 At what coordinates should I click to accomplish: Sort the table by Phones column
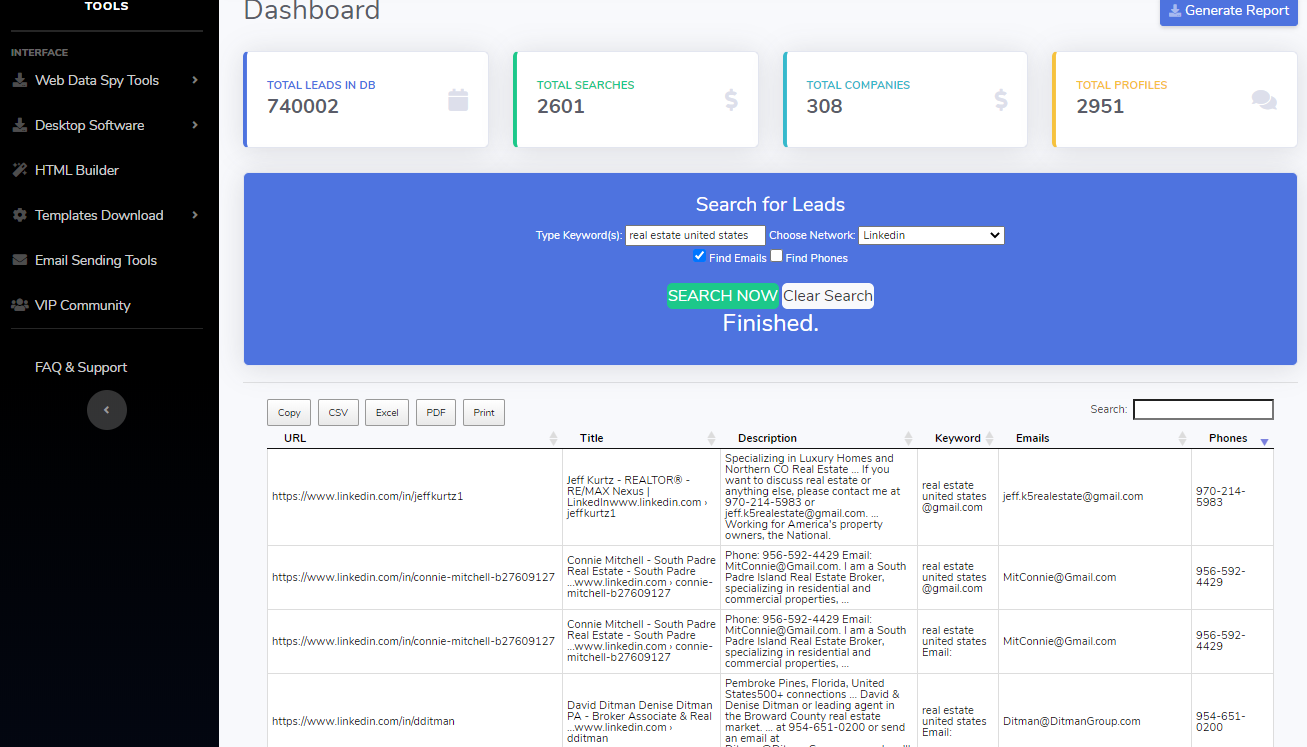(1231, 438)
